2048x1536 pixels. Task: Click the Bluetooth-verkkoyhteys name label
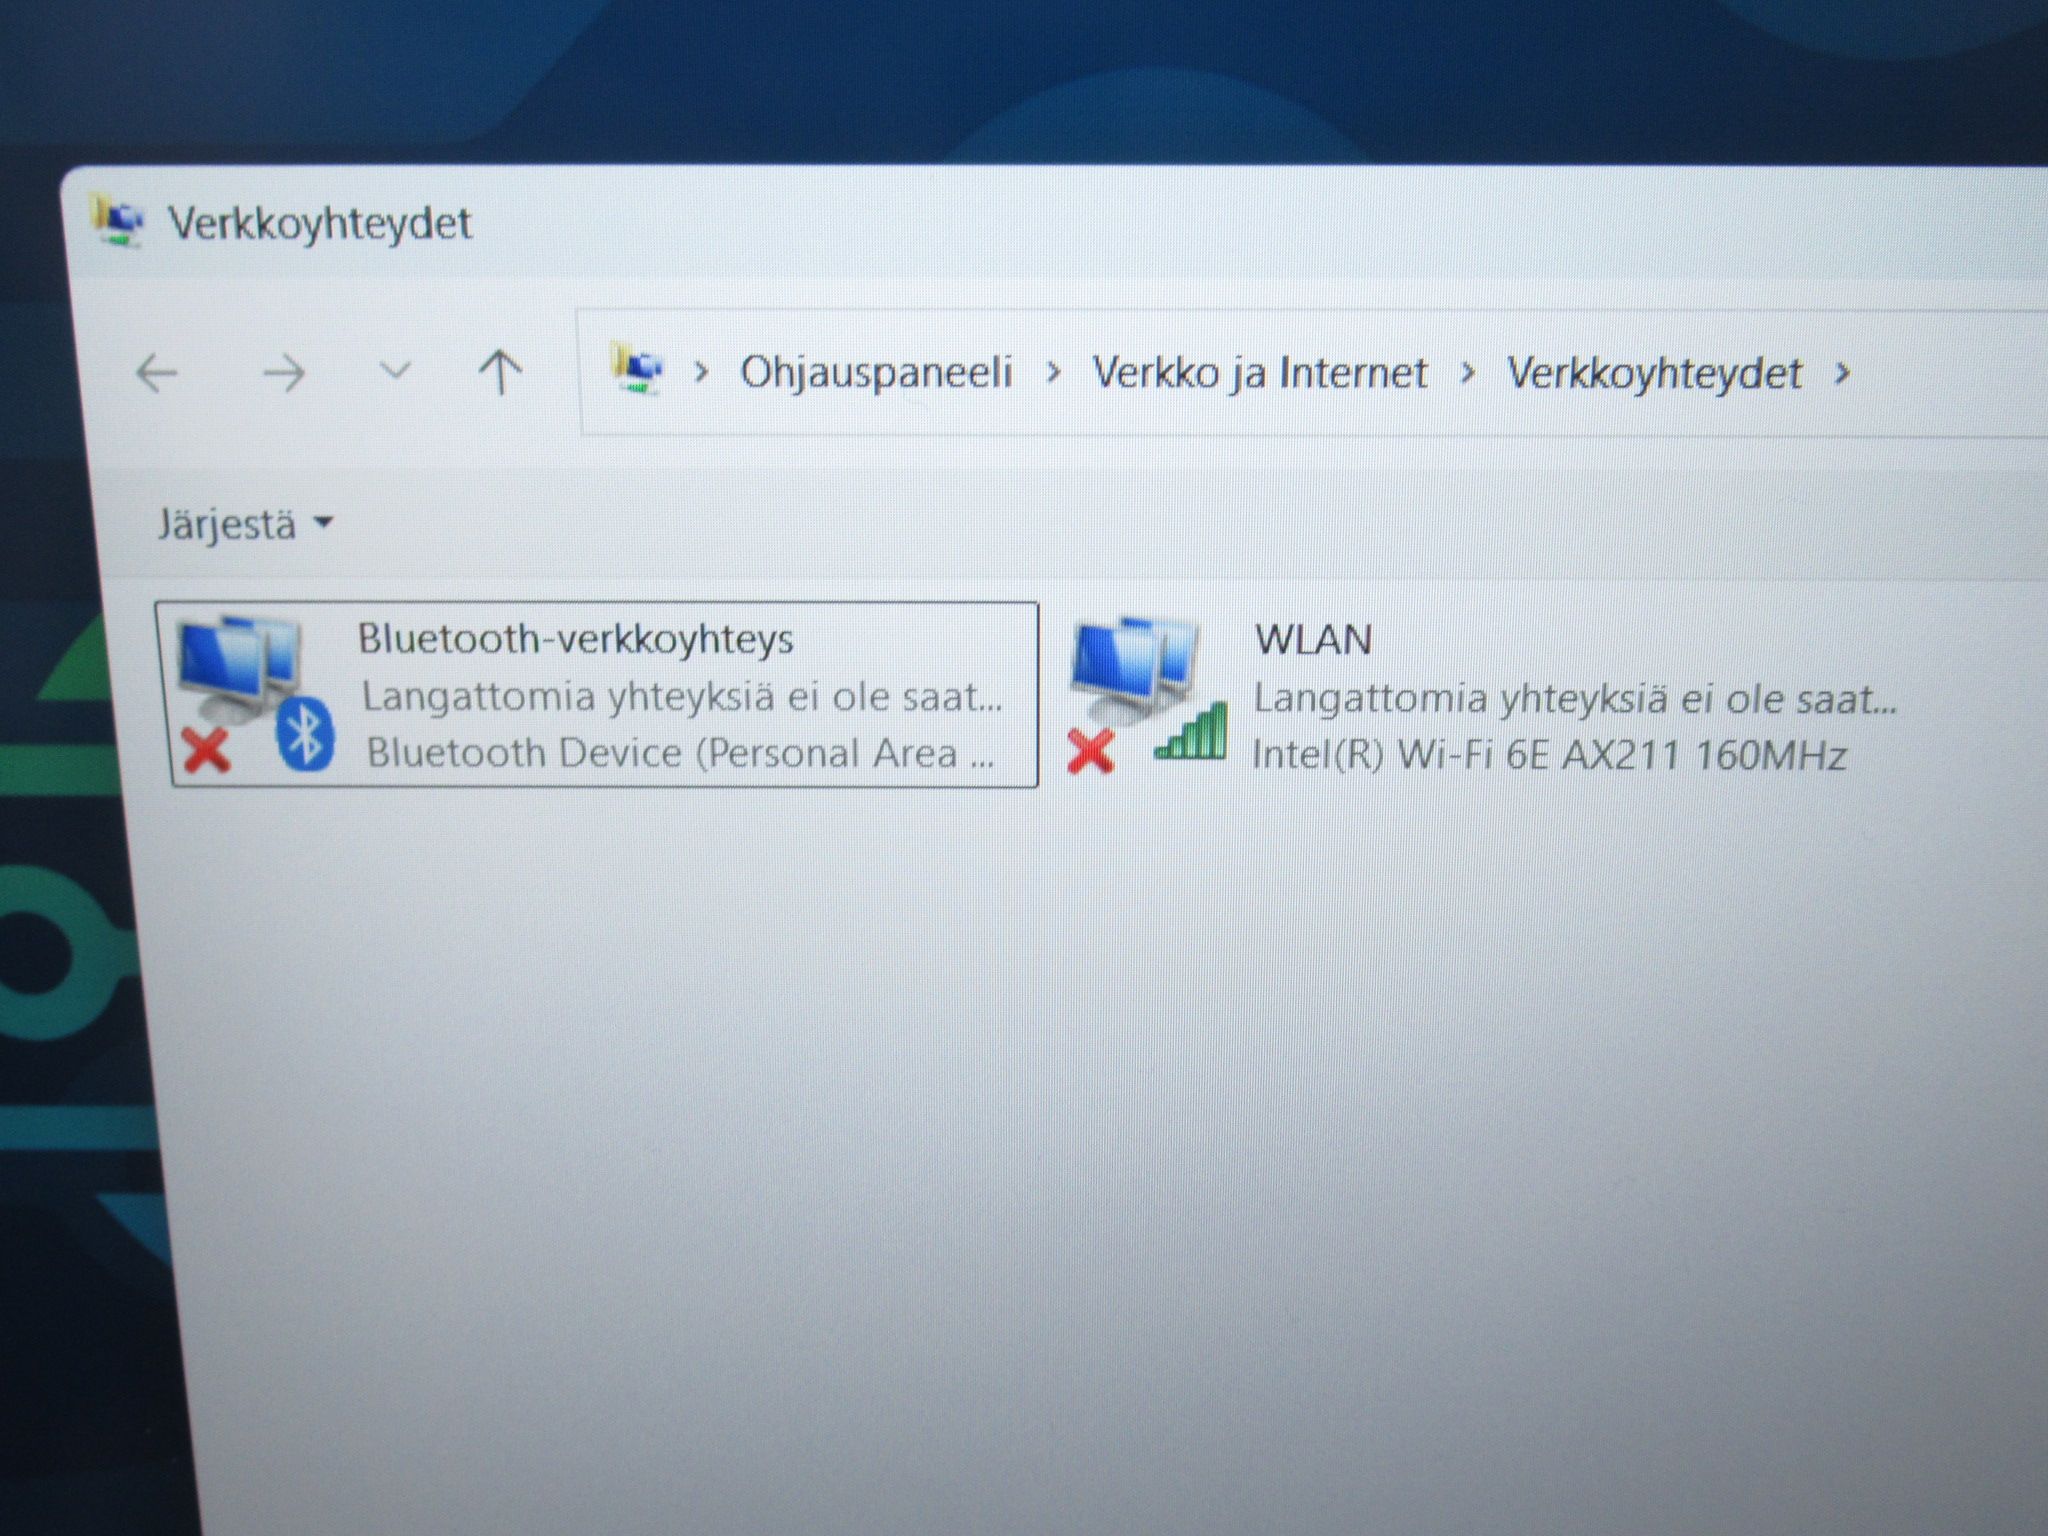tap(576, 639)
